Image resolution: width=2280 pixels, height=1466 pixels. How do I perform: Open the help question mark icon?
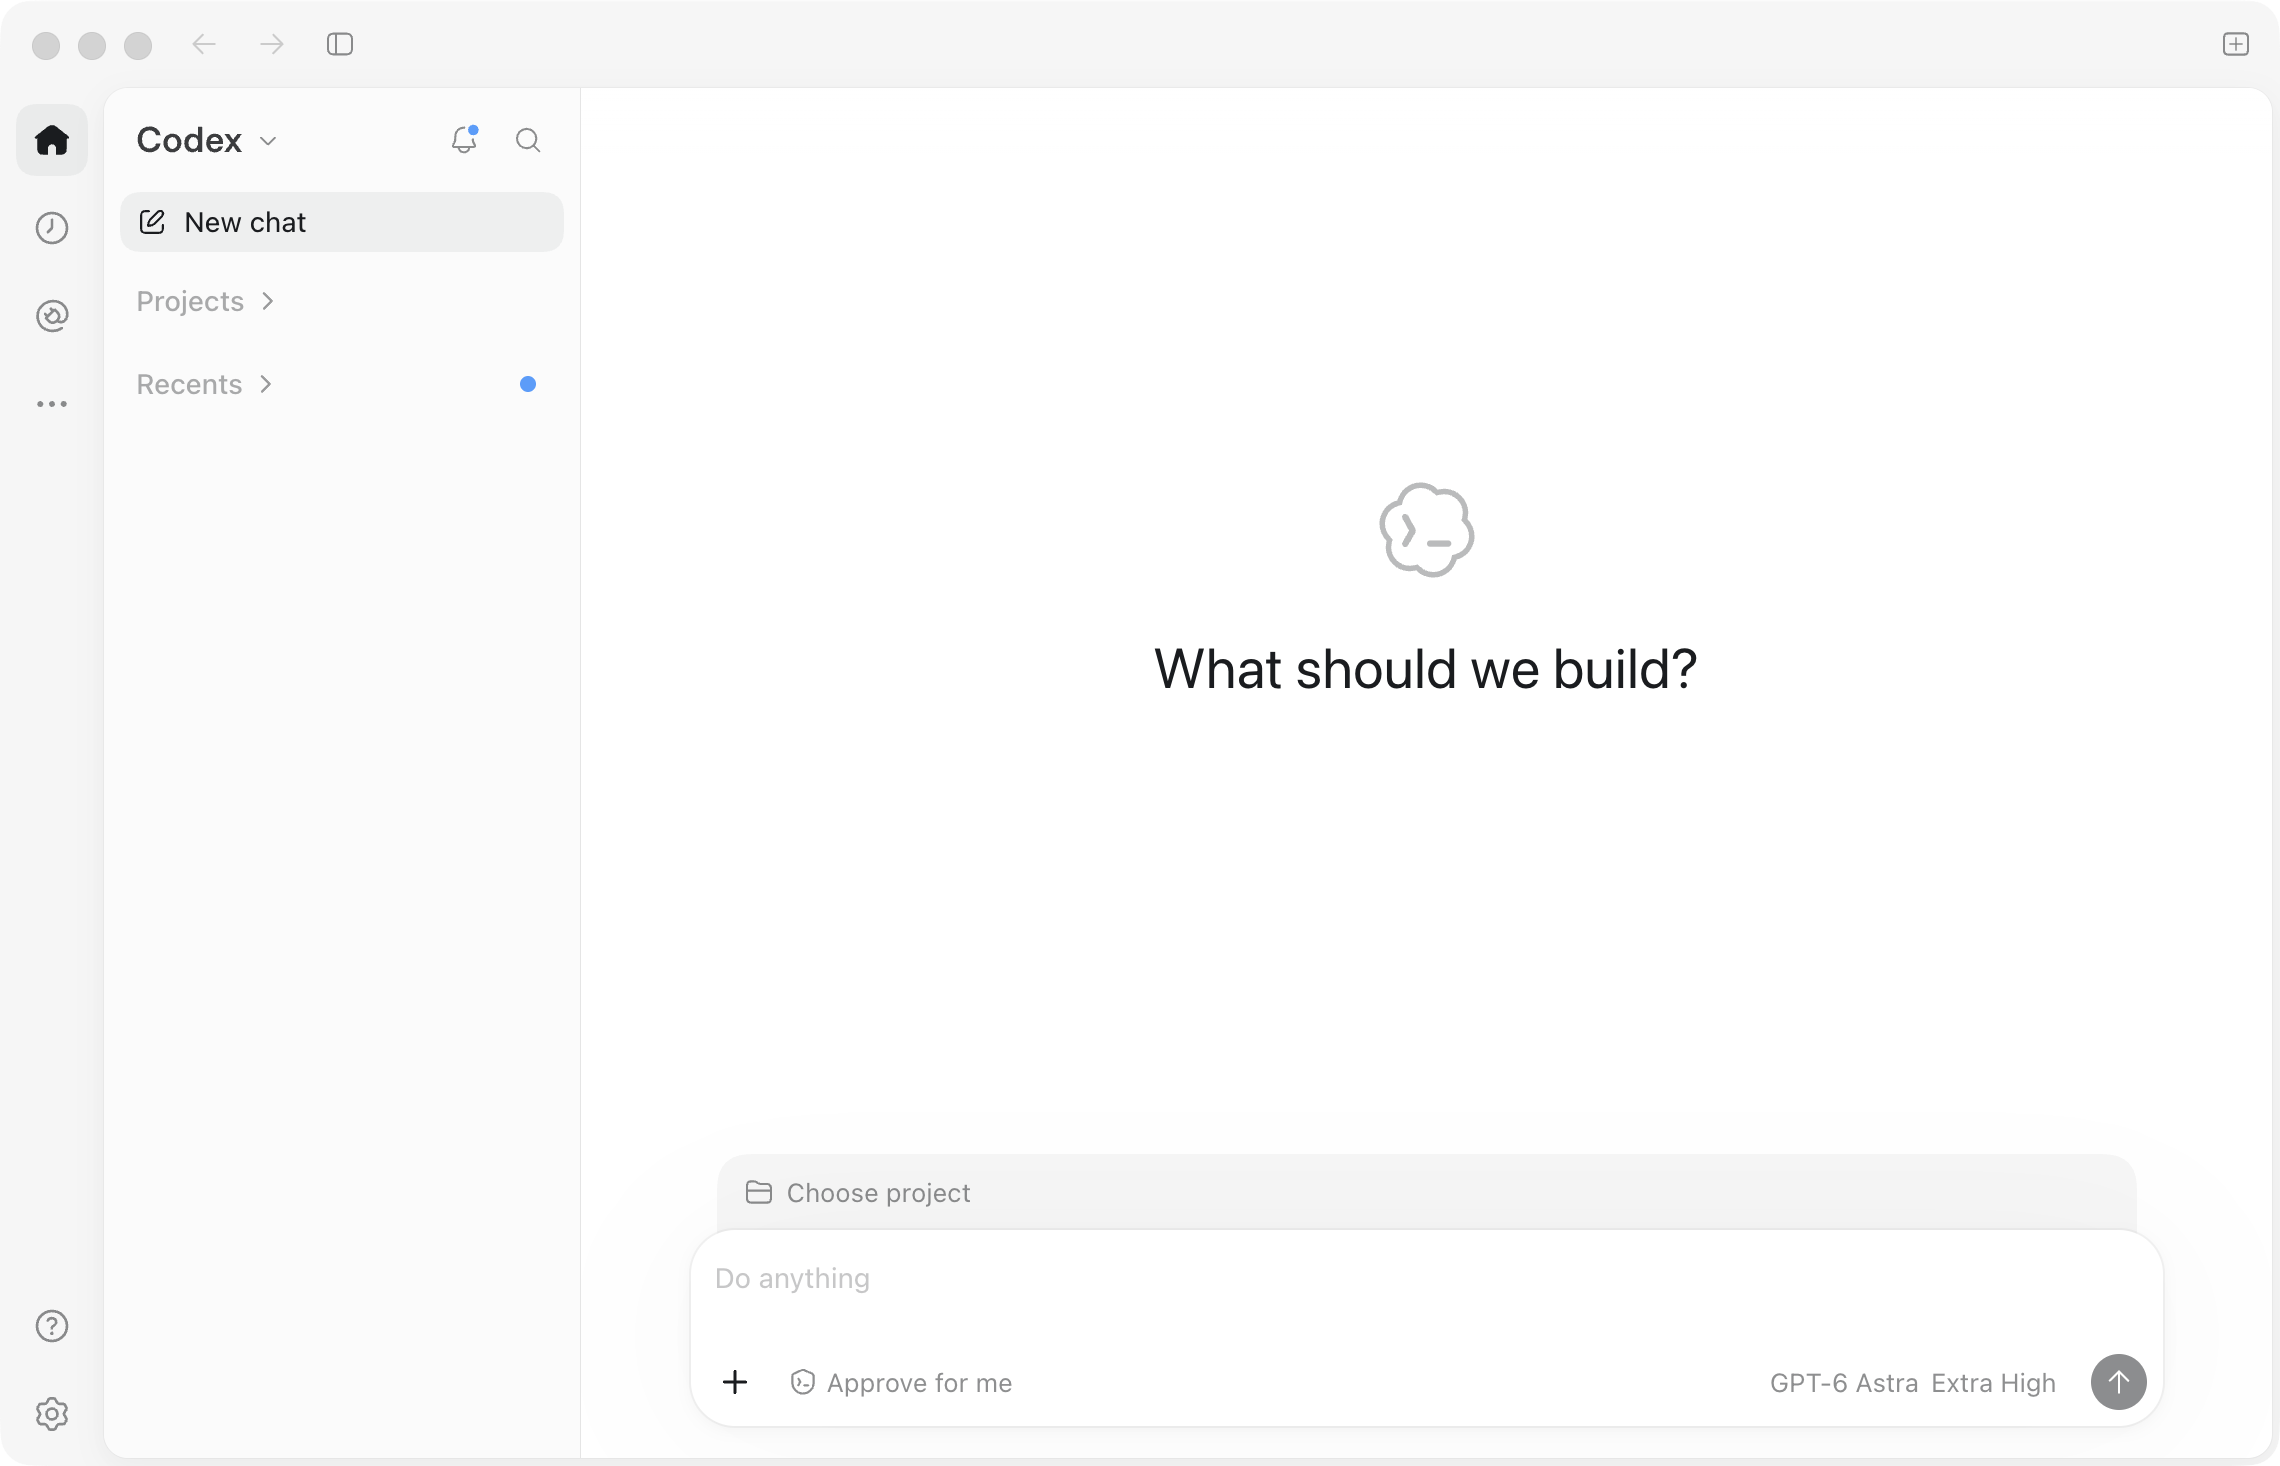click(x=52, y=1326)
